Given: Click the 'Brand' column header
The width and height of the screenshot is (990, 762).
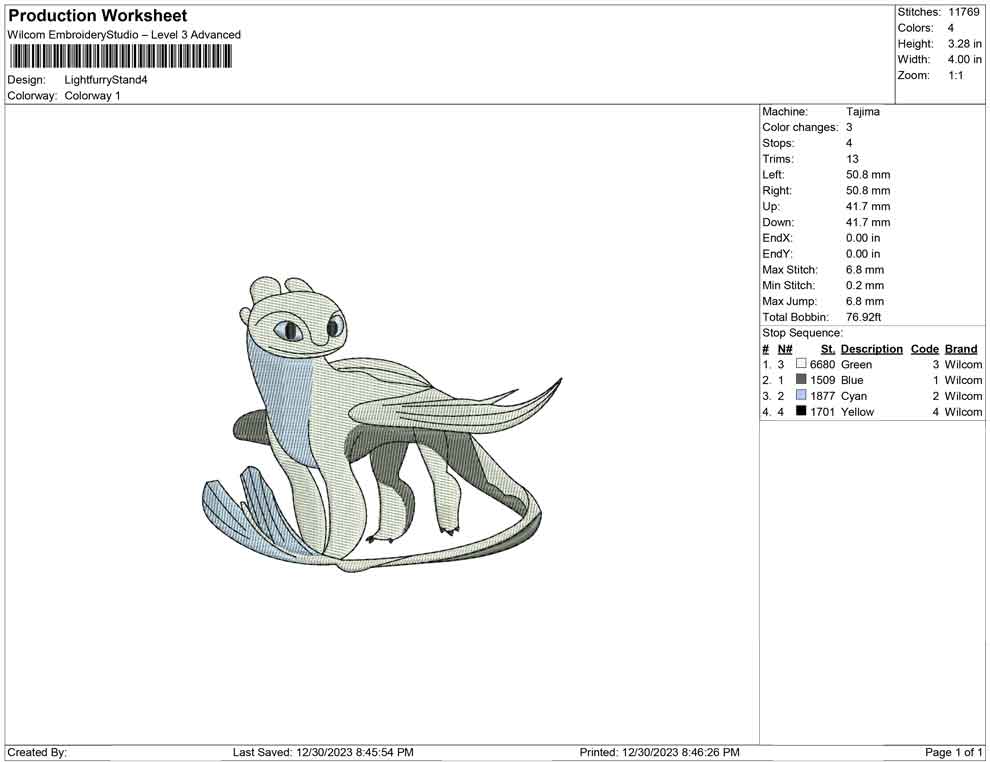Looking at the screenshot, I should tap(961, 349).
